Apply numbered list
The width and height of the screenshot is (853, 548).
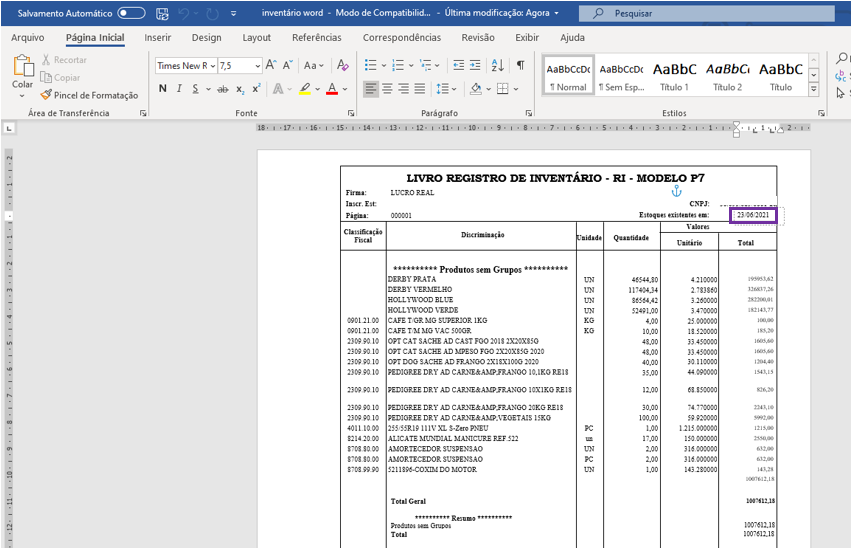tap(398, 66)
